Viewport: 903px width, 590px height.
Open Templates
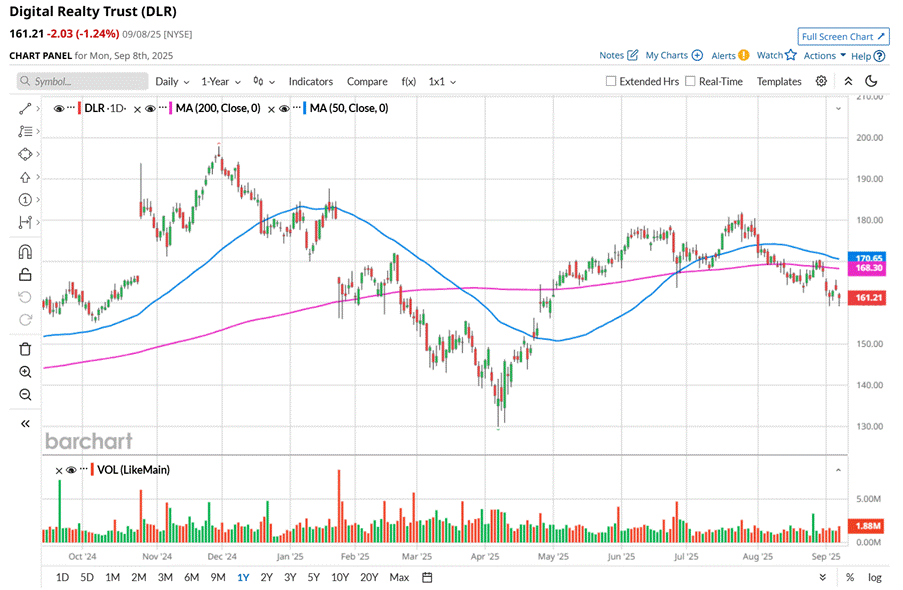point(779,82)
